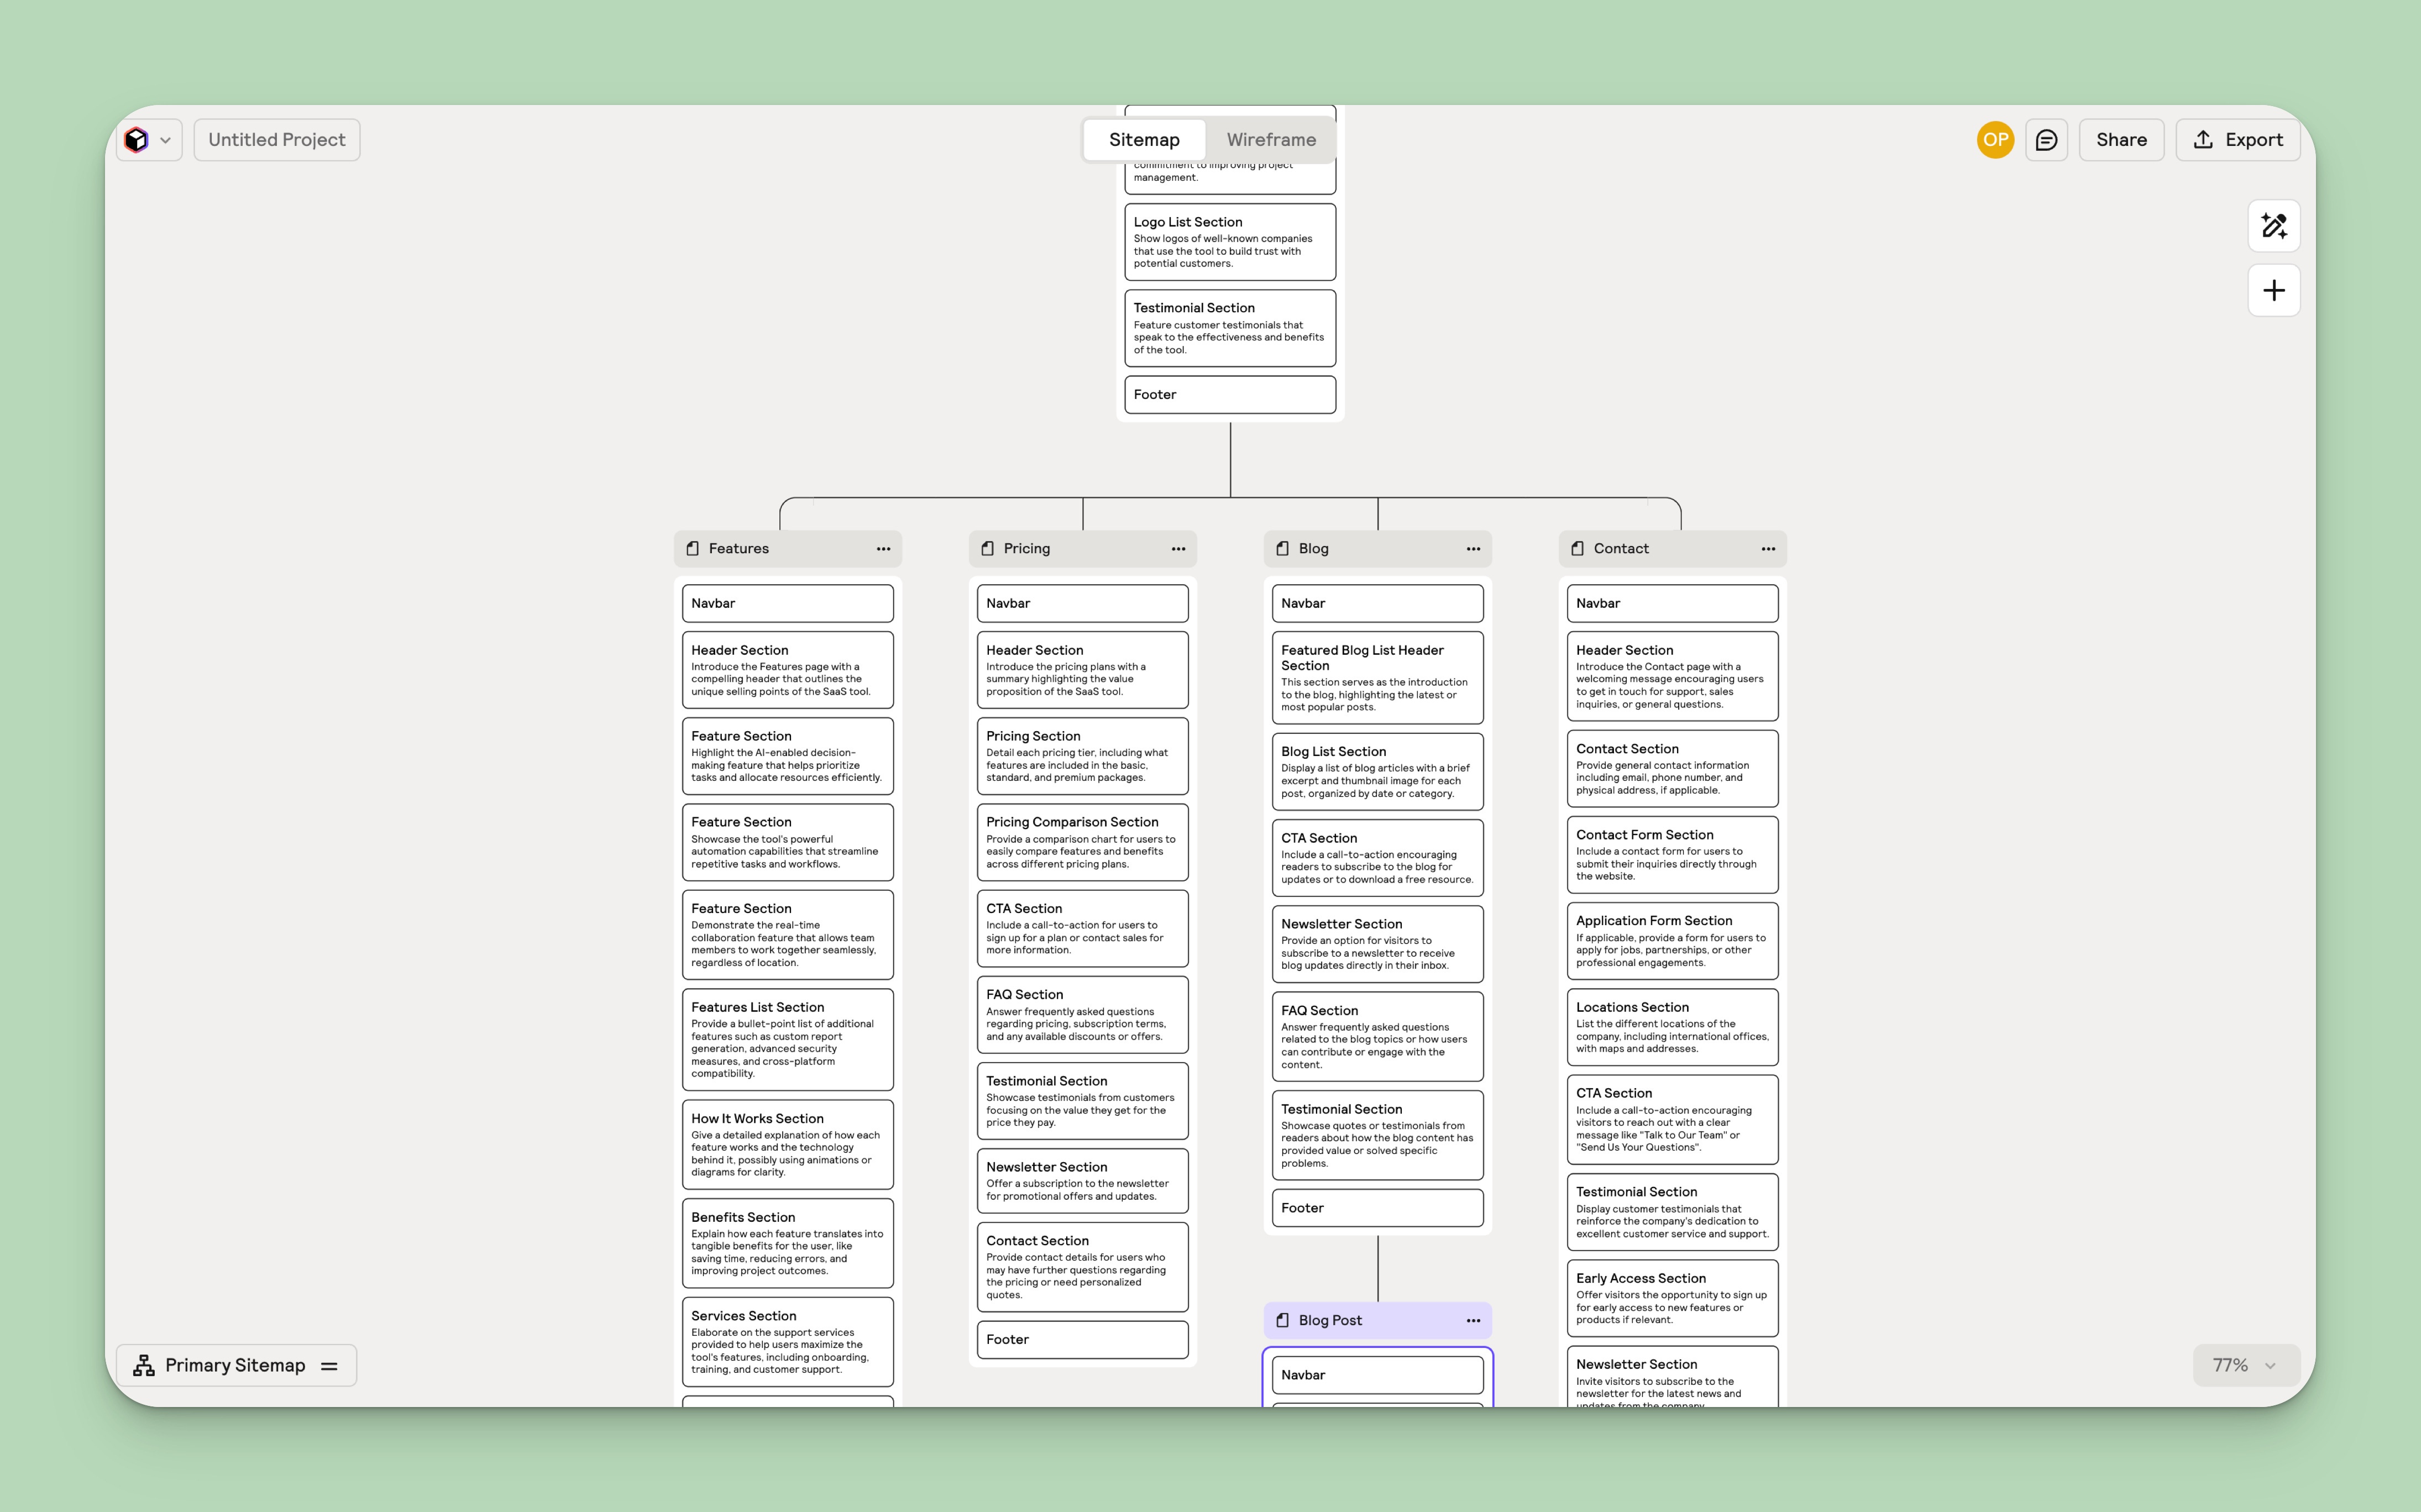The height and width of the screenshot is (1512, 2421).
Task: Open the Blog page three-dot menu
Action: (x=1473, y=549)
